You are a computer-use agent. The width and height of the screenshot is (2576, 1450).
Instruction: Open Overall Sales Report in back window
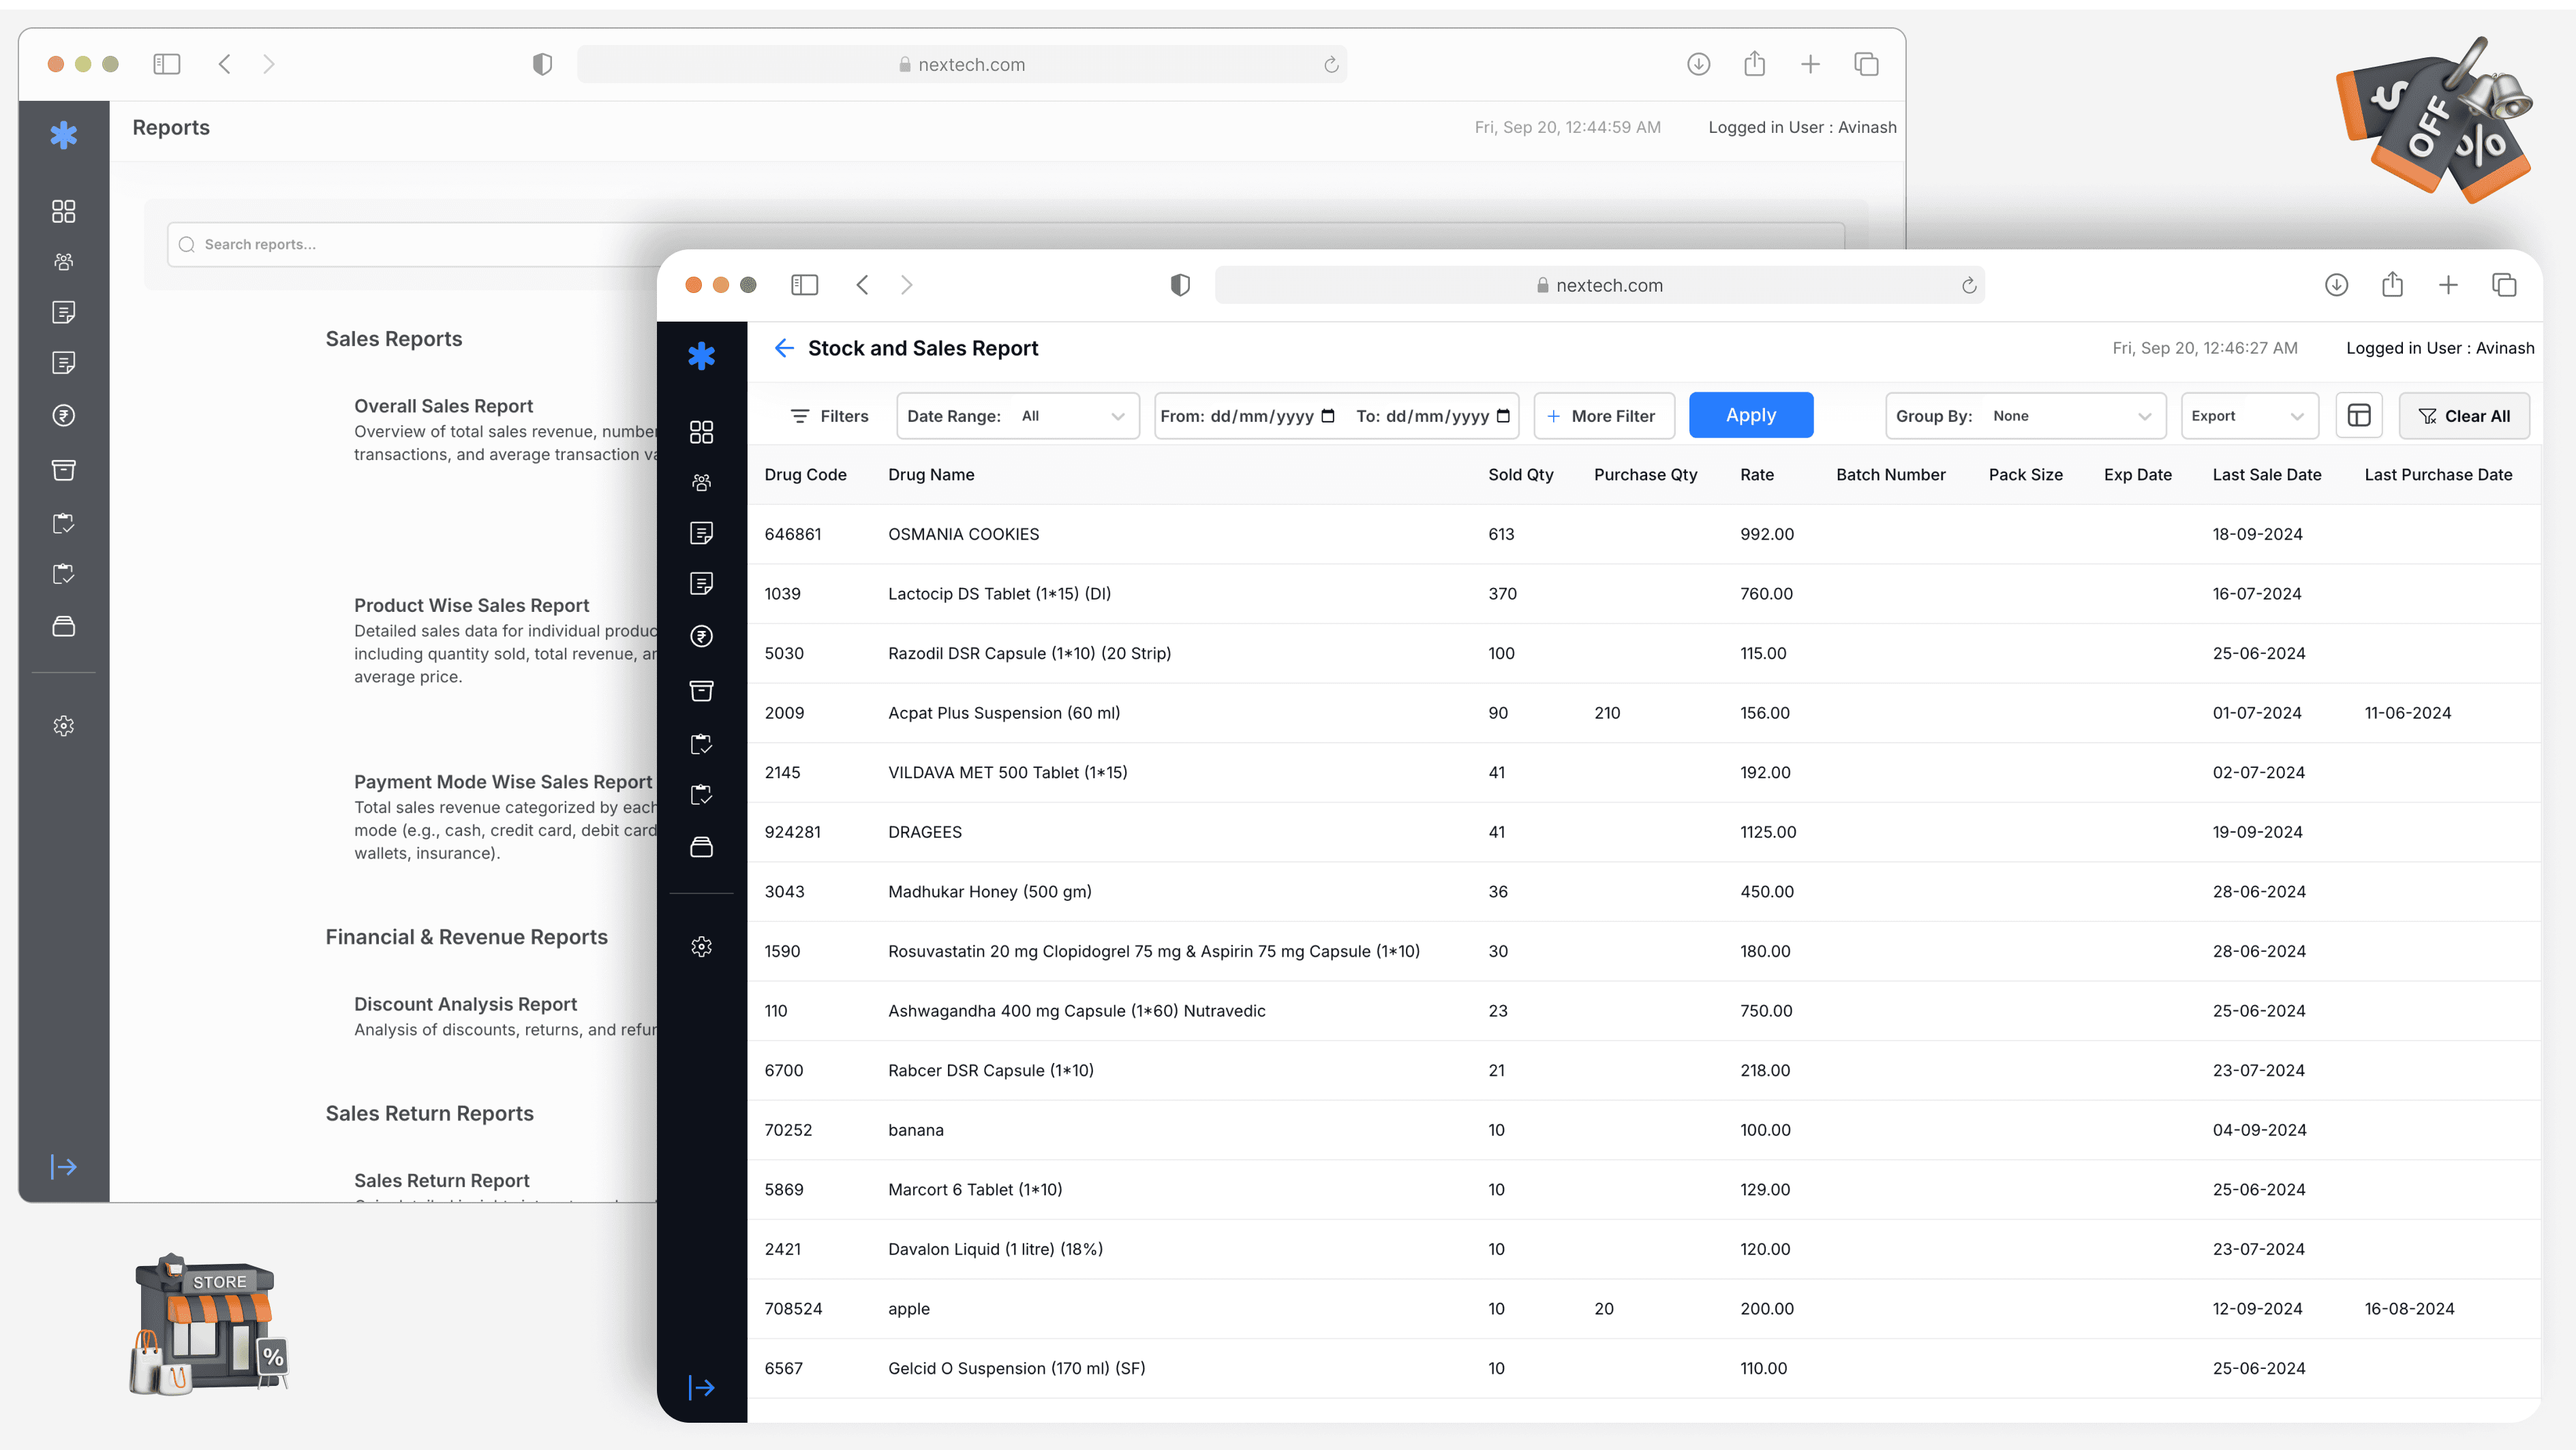tap(443, 406)
